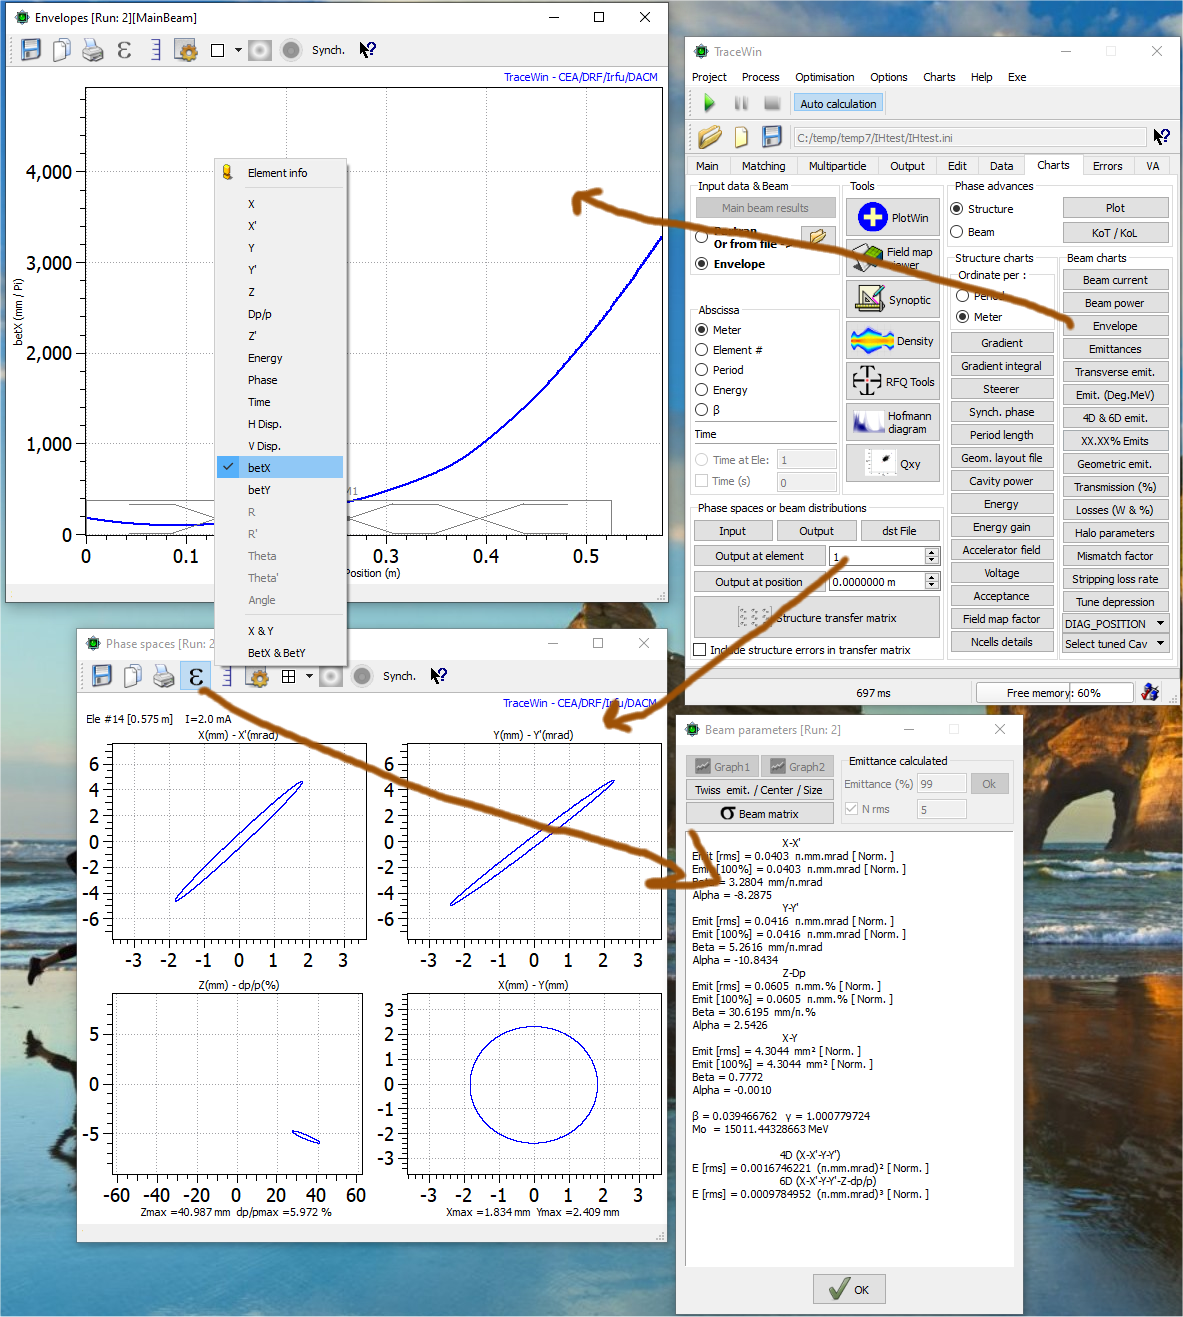Click the open project folder icon in TraceWin
The height and width of the screenshot is (1317, 1183).
click(x=710, y=137)
